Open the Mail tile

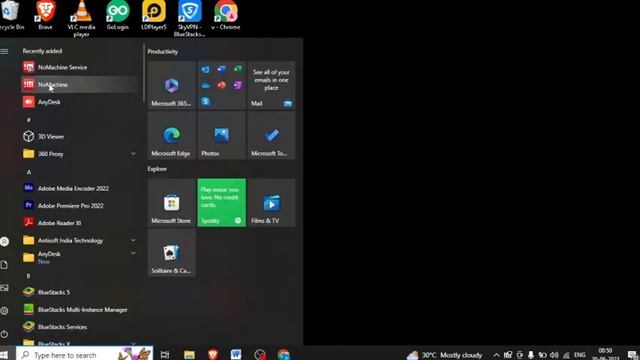271,85
